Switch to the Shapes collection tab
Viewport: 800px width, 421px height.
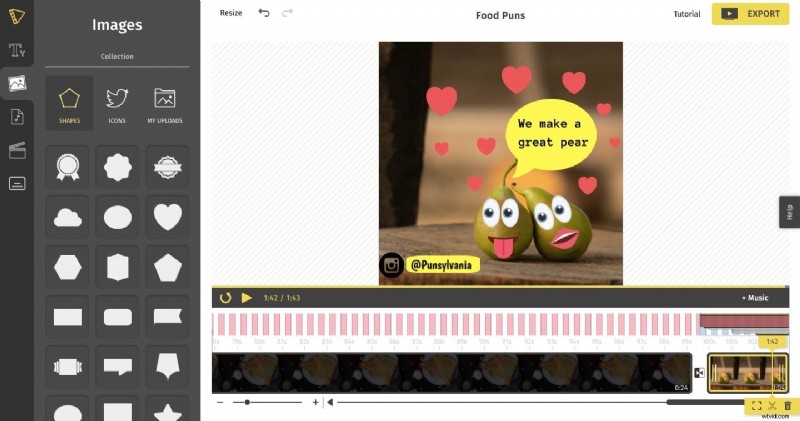69,104
